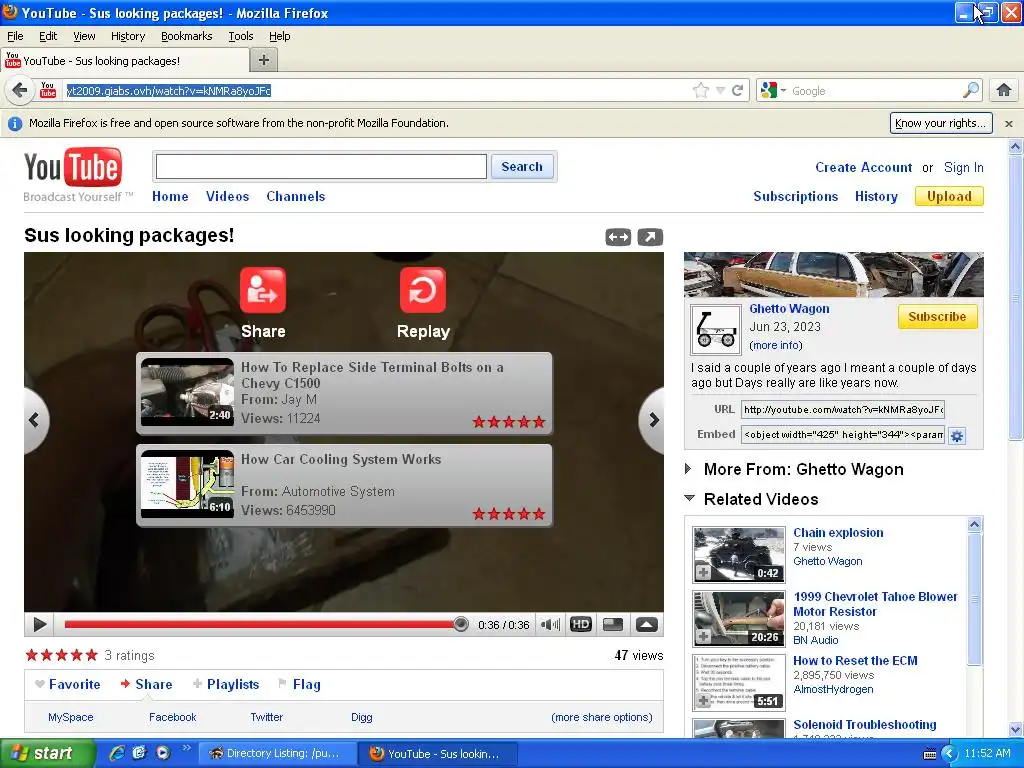This screenshot has height=768, width=1024.
Task: Click Favorite heart option
Action: pyautogui.click(x=67, y=684)
